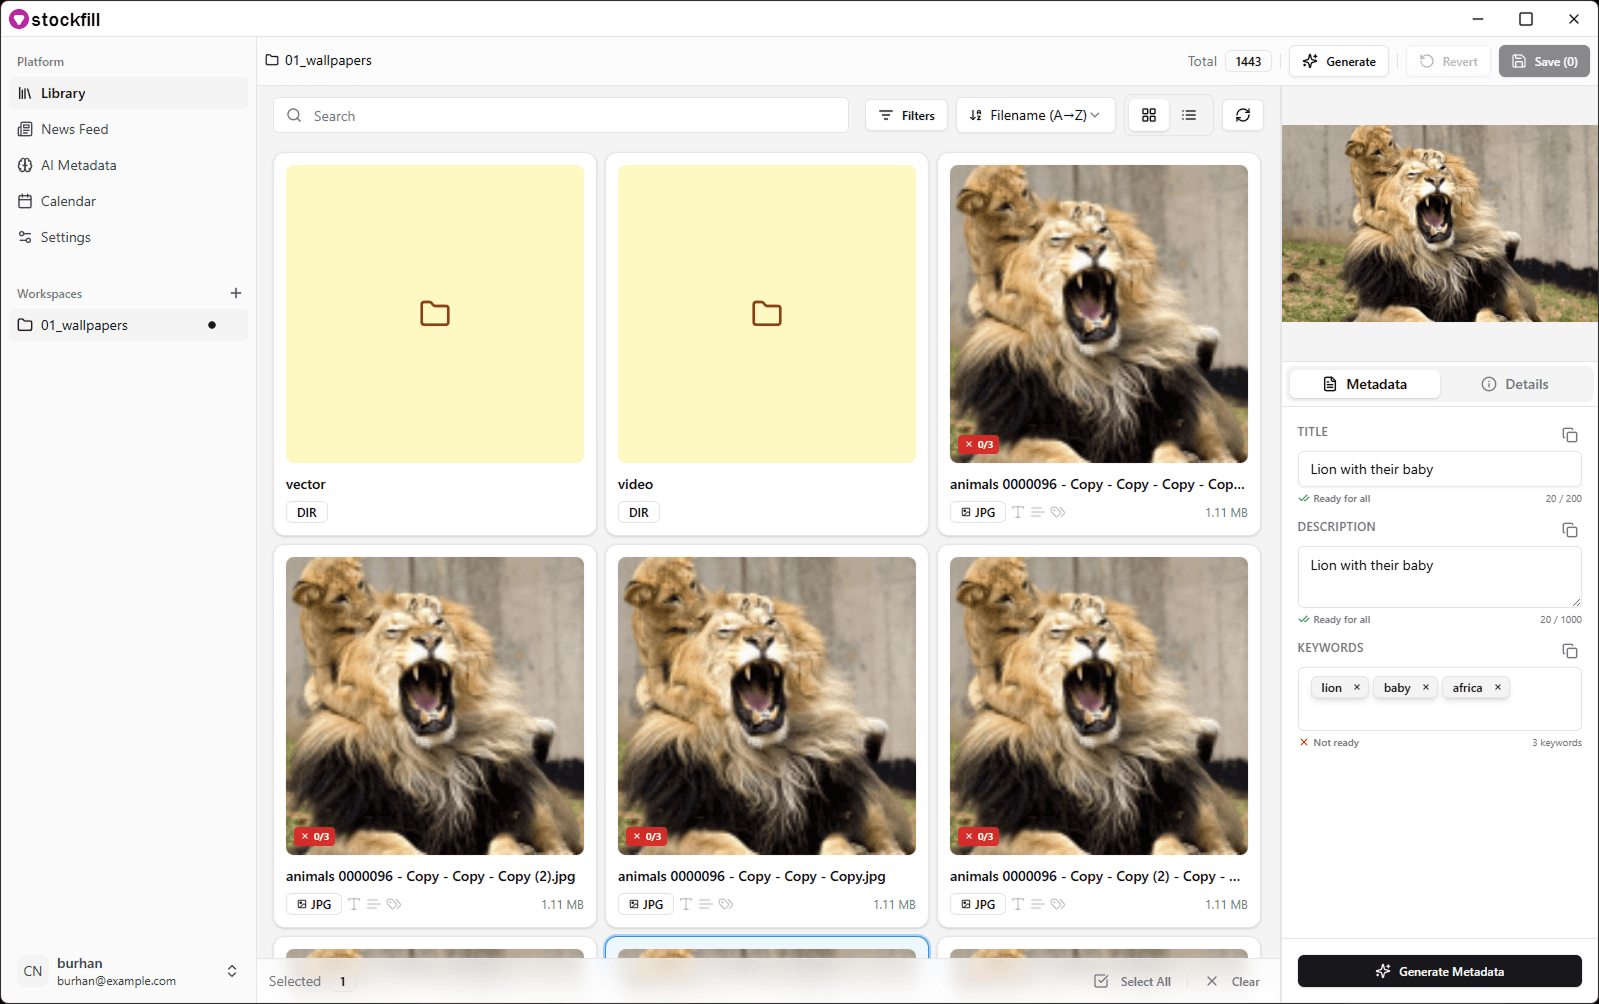1599x1004 pixels.
Task: Open the Calendar view
Action: (x=128, y=201)
